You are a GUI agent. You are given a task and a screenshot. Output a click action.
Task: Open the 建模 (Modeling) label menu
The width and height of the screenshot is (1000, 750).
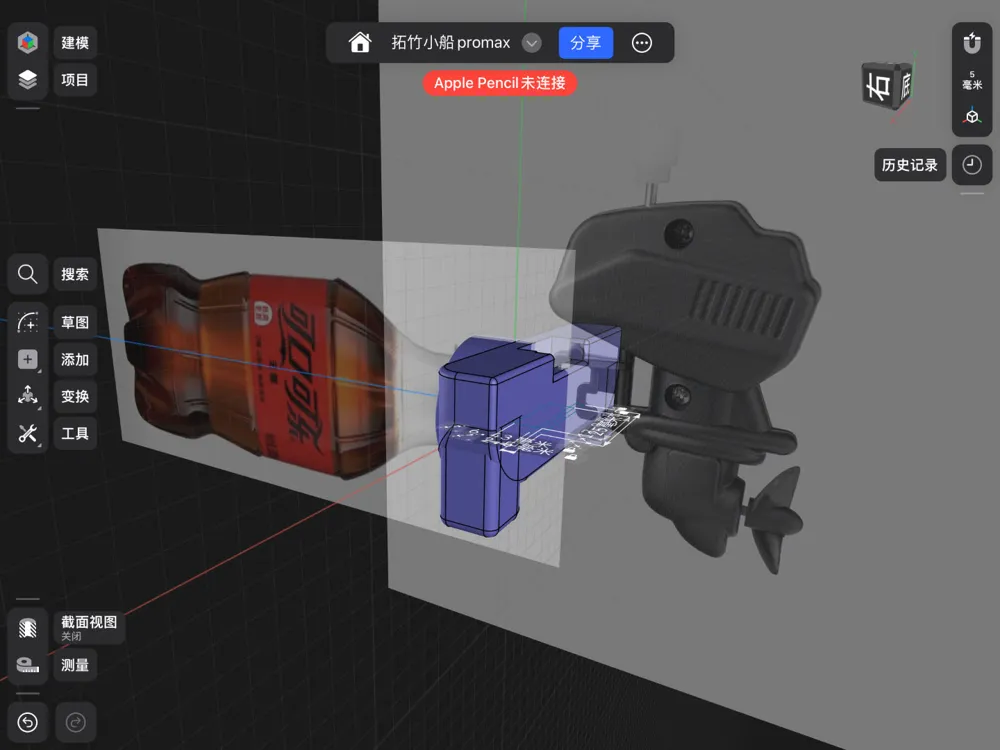(x=75, y=43)
